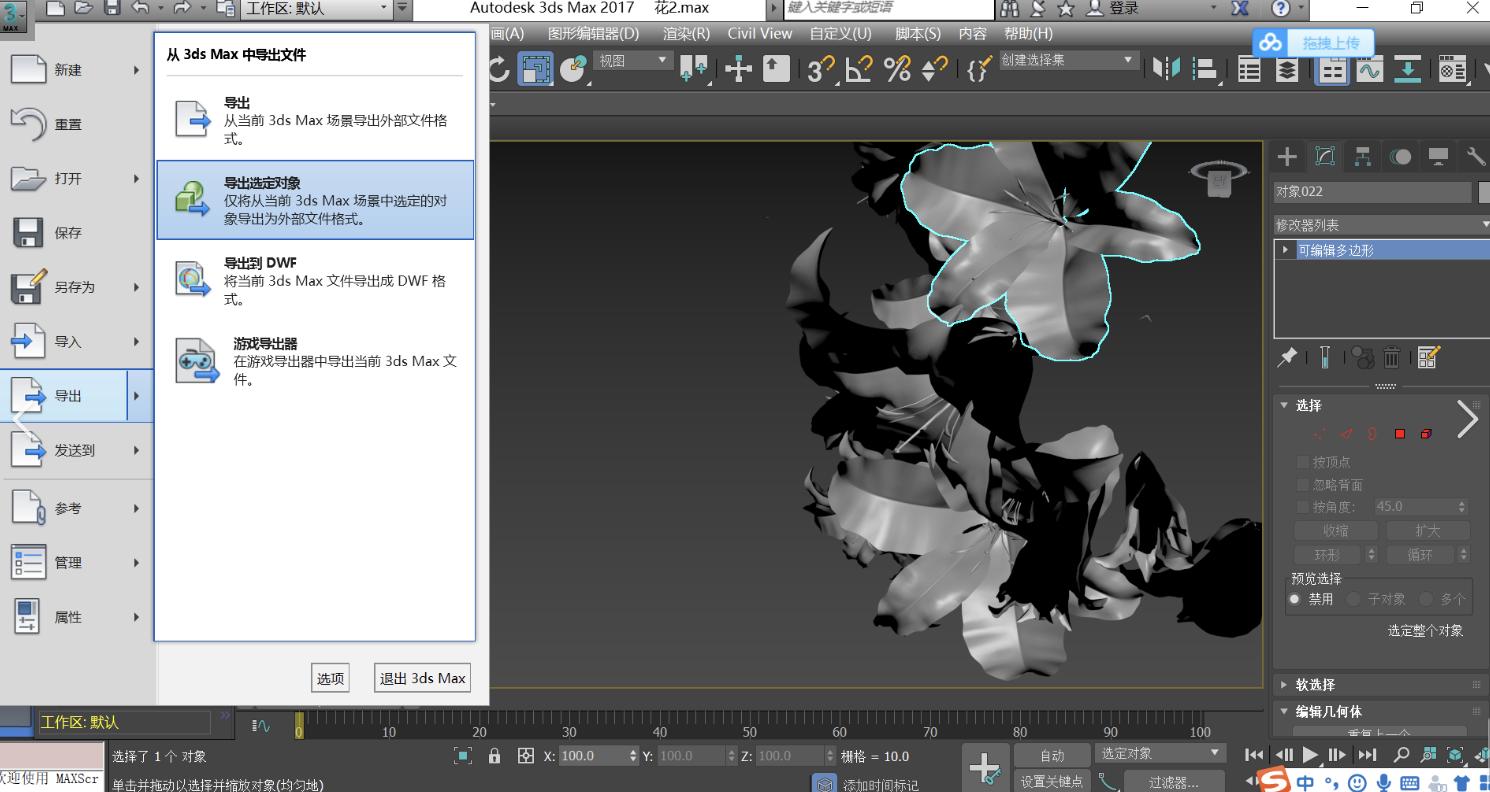
Task: Open the Scripting (脚本(S)) menu
Action: 918,33
